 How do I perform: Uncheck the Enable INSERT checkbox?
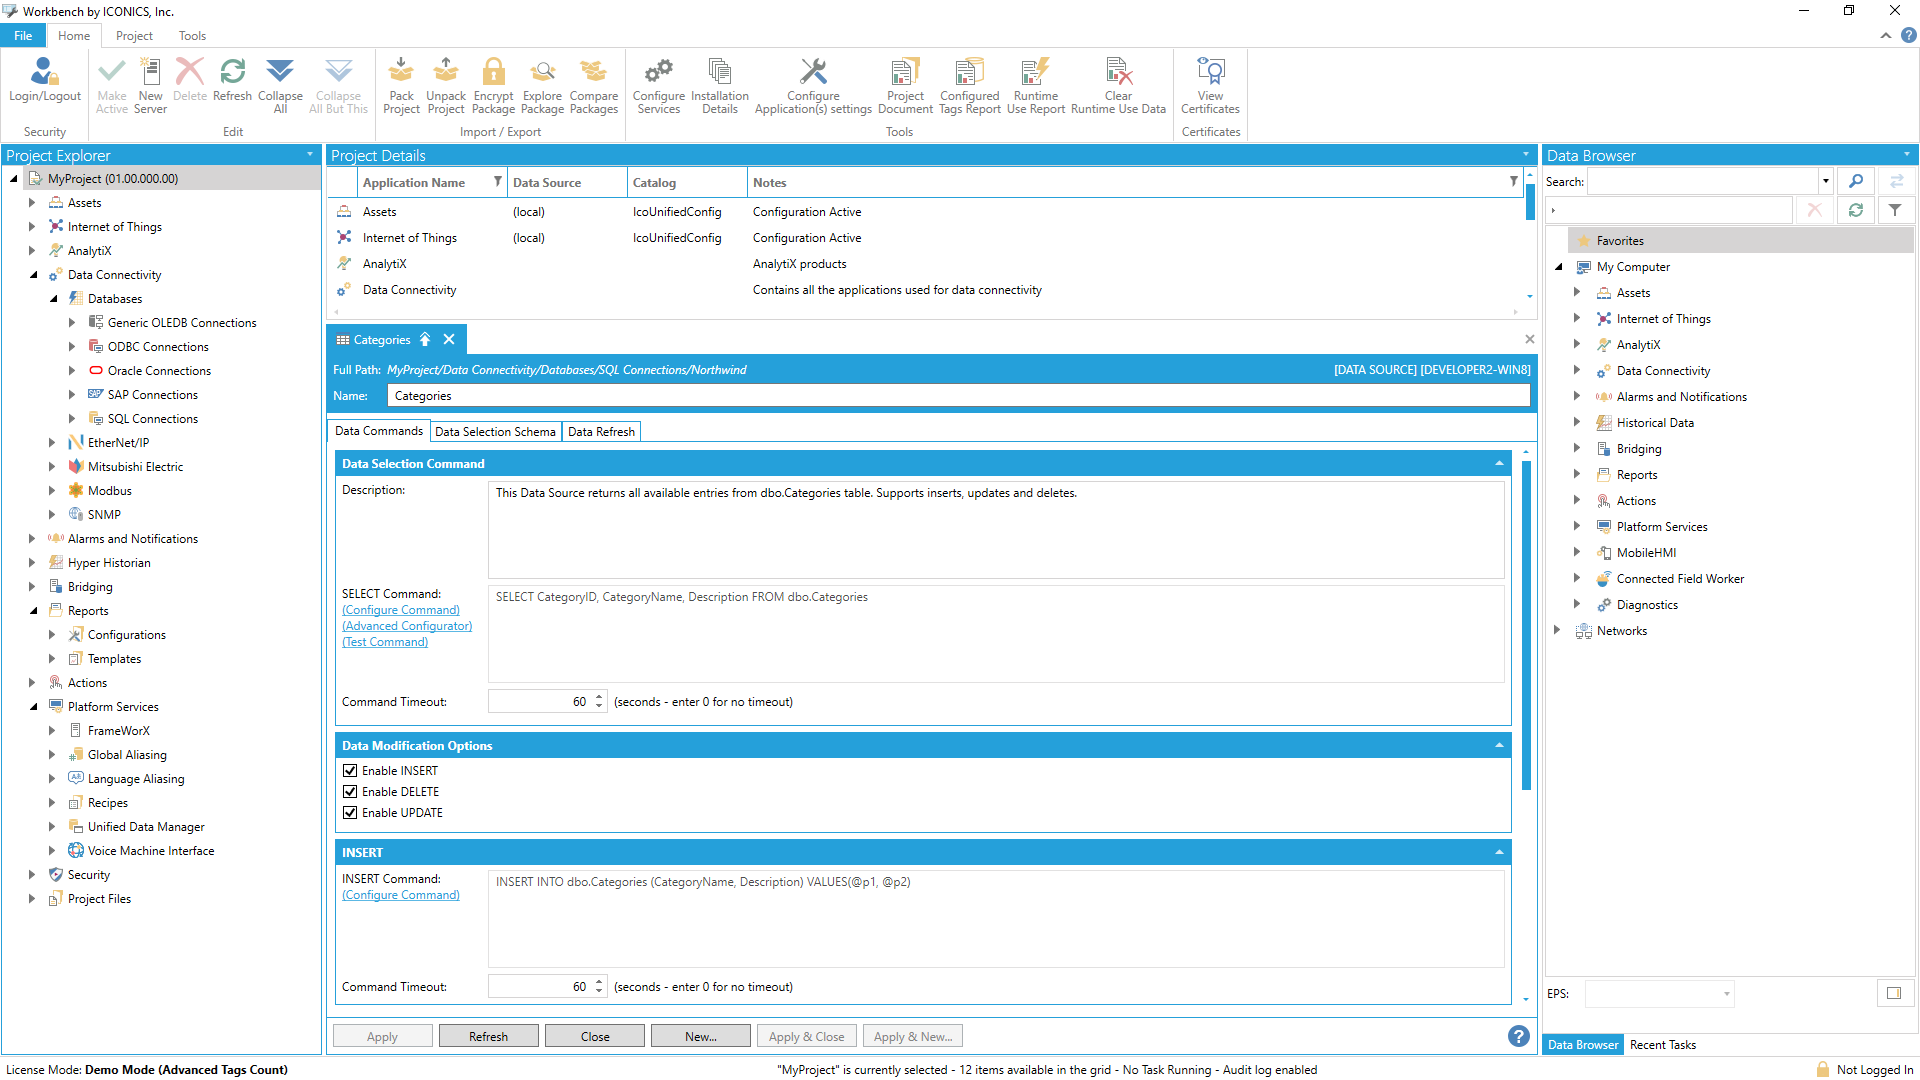tap(350, 771)
